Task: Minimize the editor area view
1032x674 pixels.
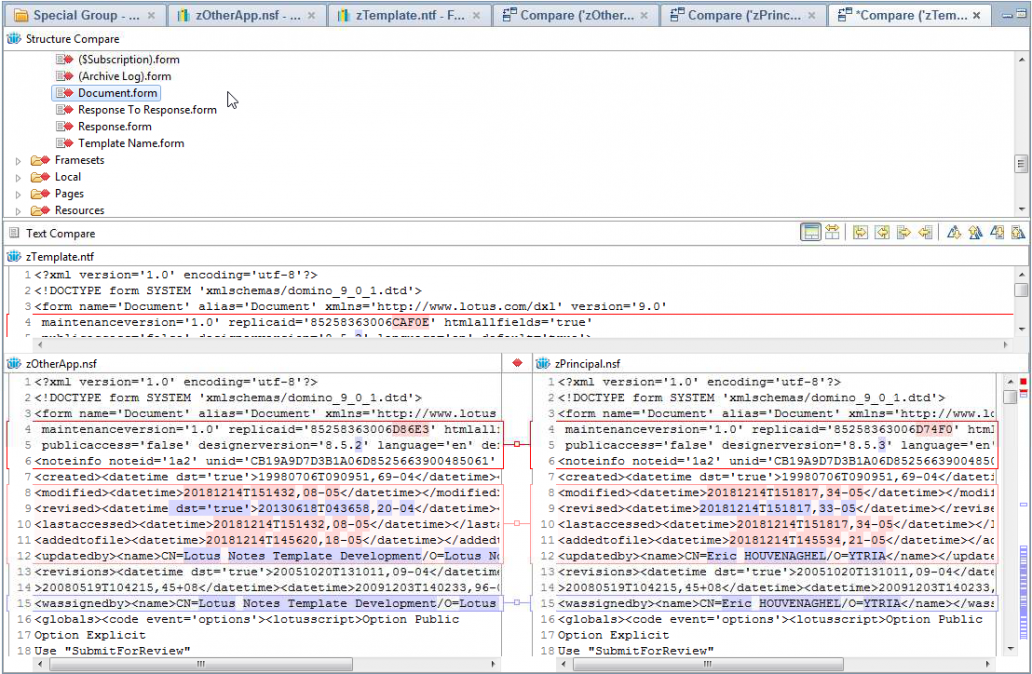Action: 1008,14
